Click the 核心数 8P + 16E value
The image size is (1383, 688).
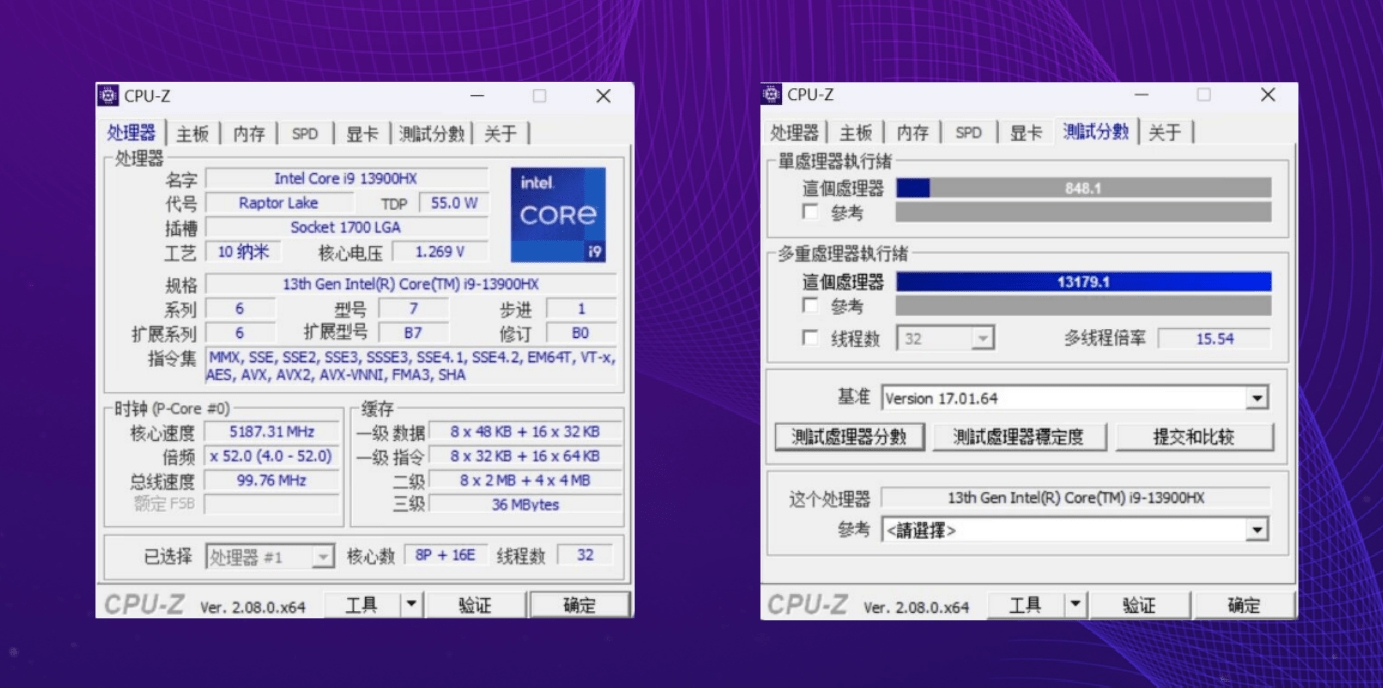(446, 555)
